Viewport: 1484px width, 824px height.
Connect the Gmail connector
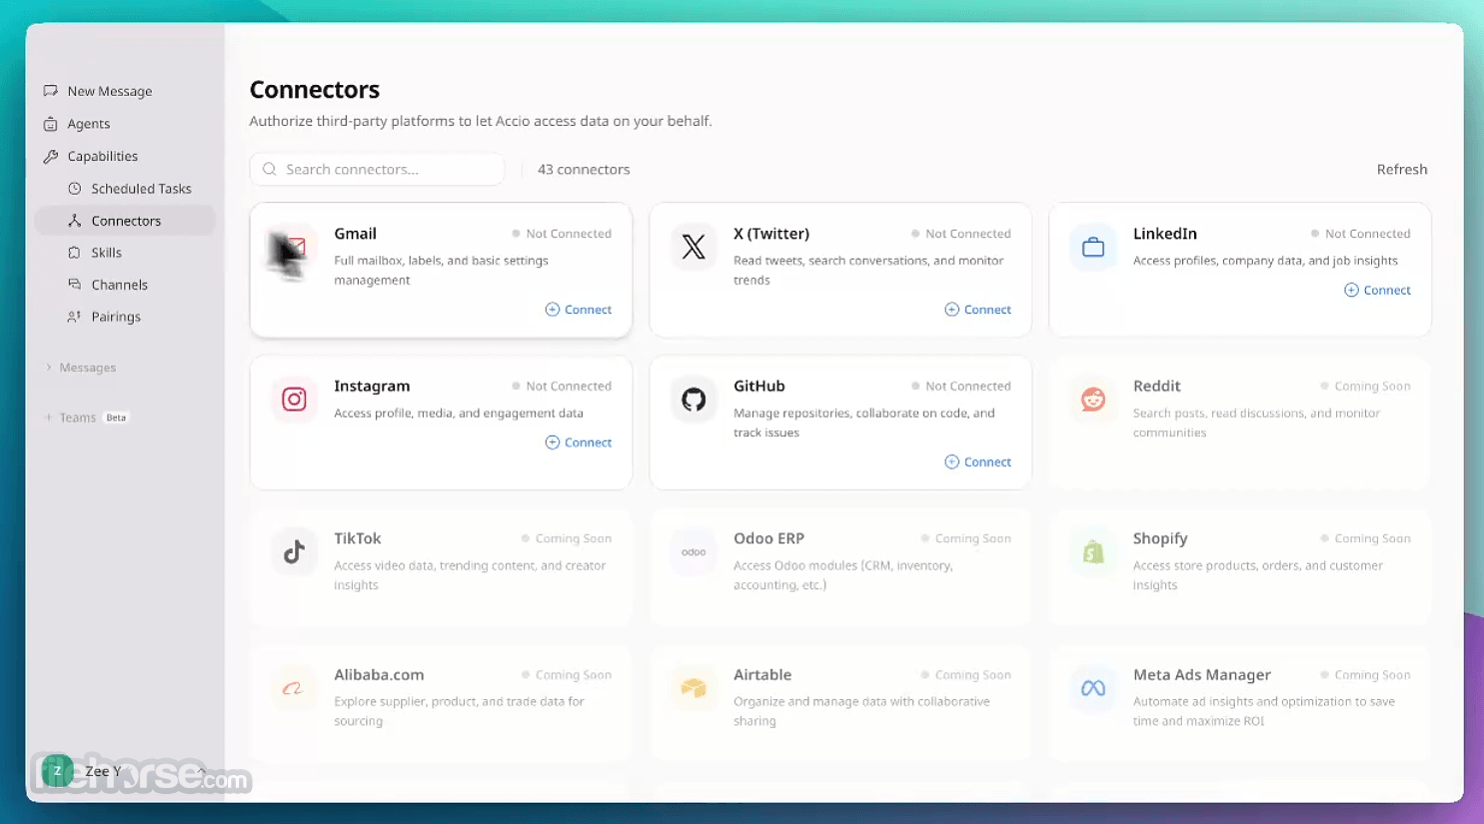tap(578, 310)
